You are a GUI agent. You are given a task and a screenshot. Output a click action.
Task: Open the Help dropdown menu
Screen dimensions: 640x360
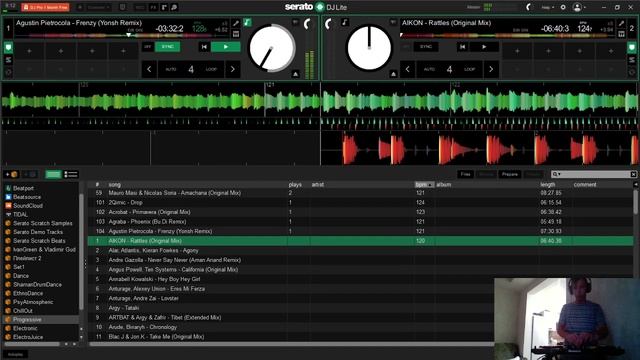547,7
